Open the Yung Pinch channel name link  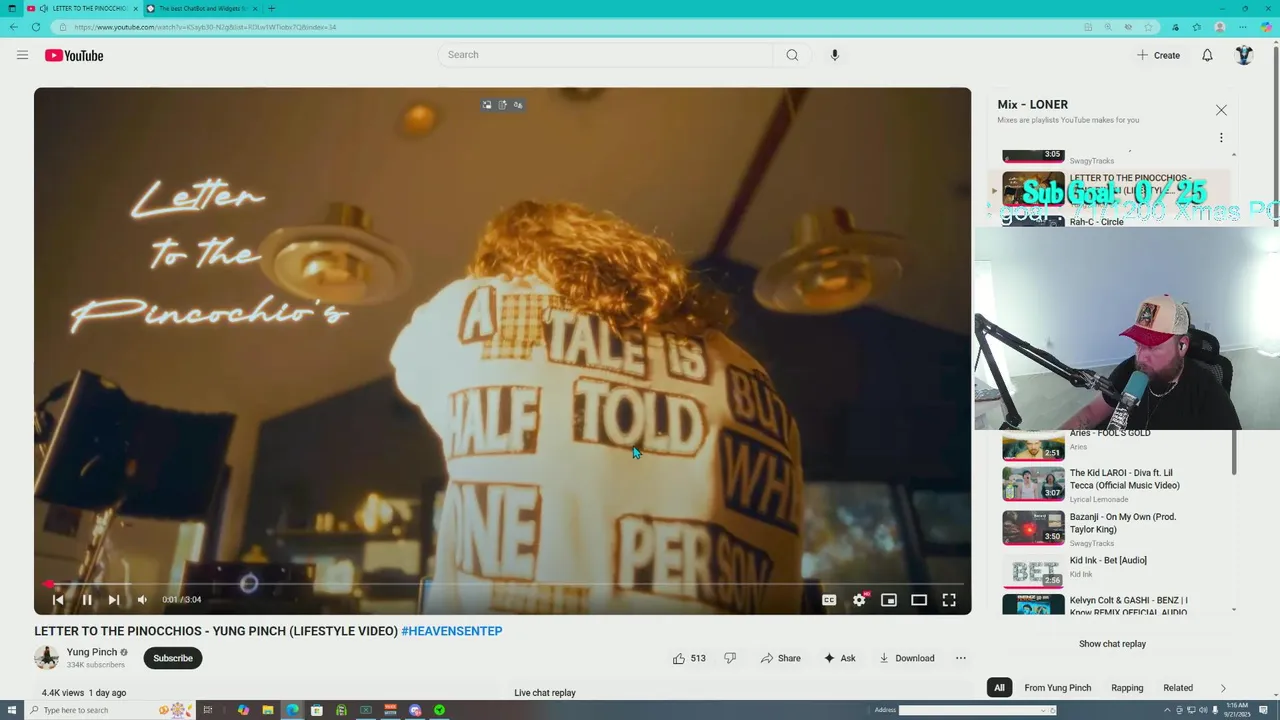point(92,652)
